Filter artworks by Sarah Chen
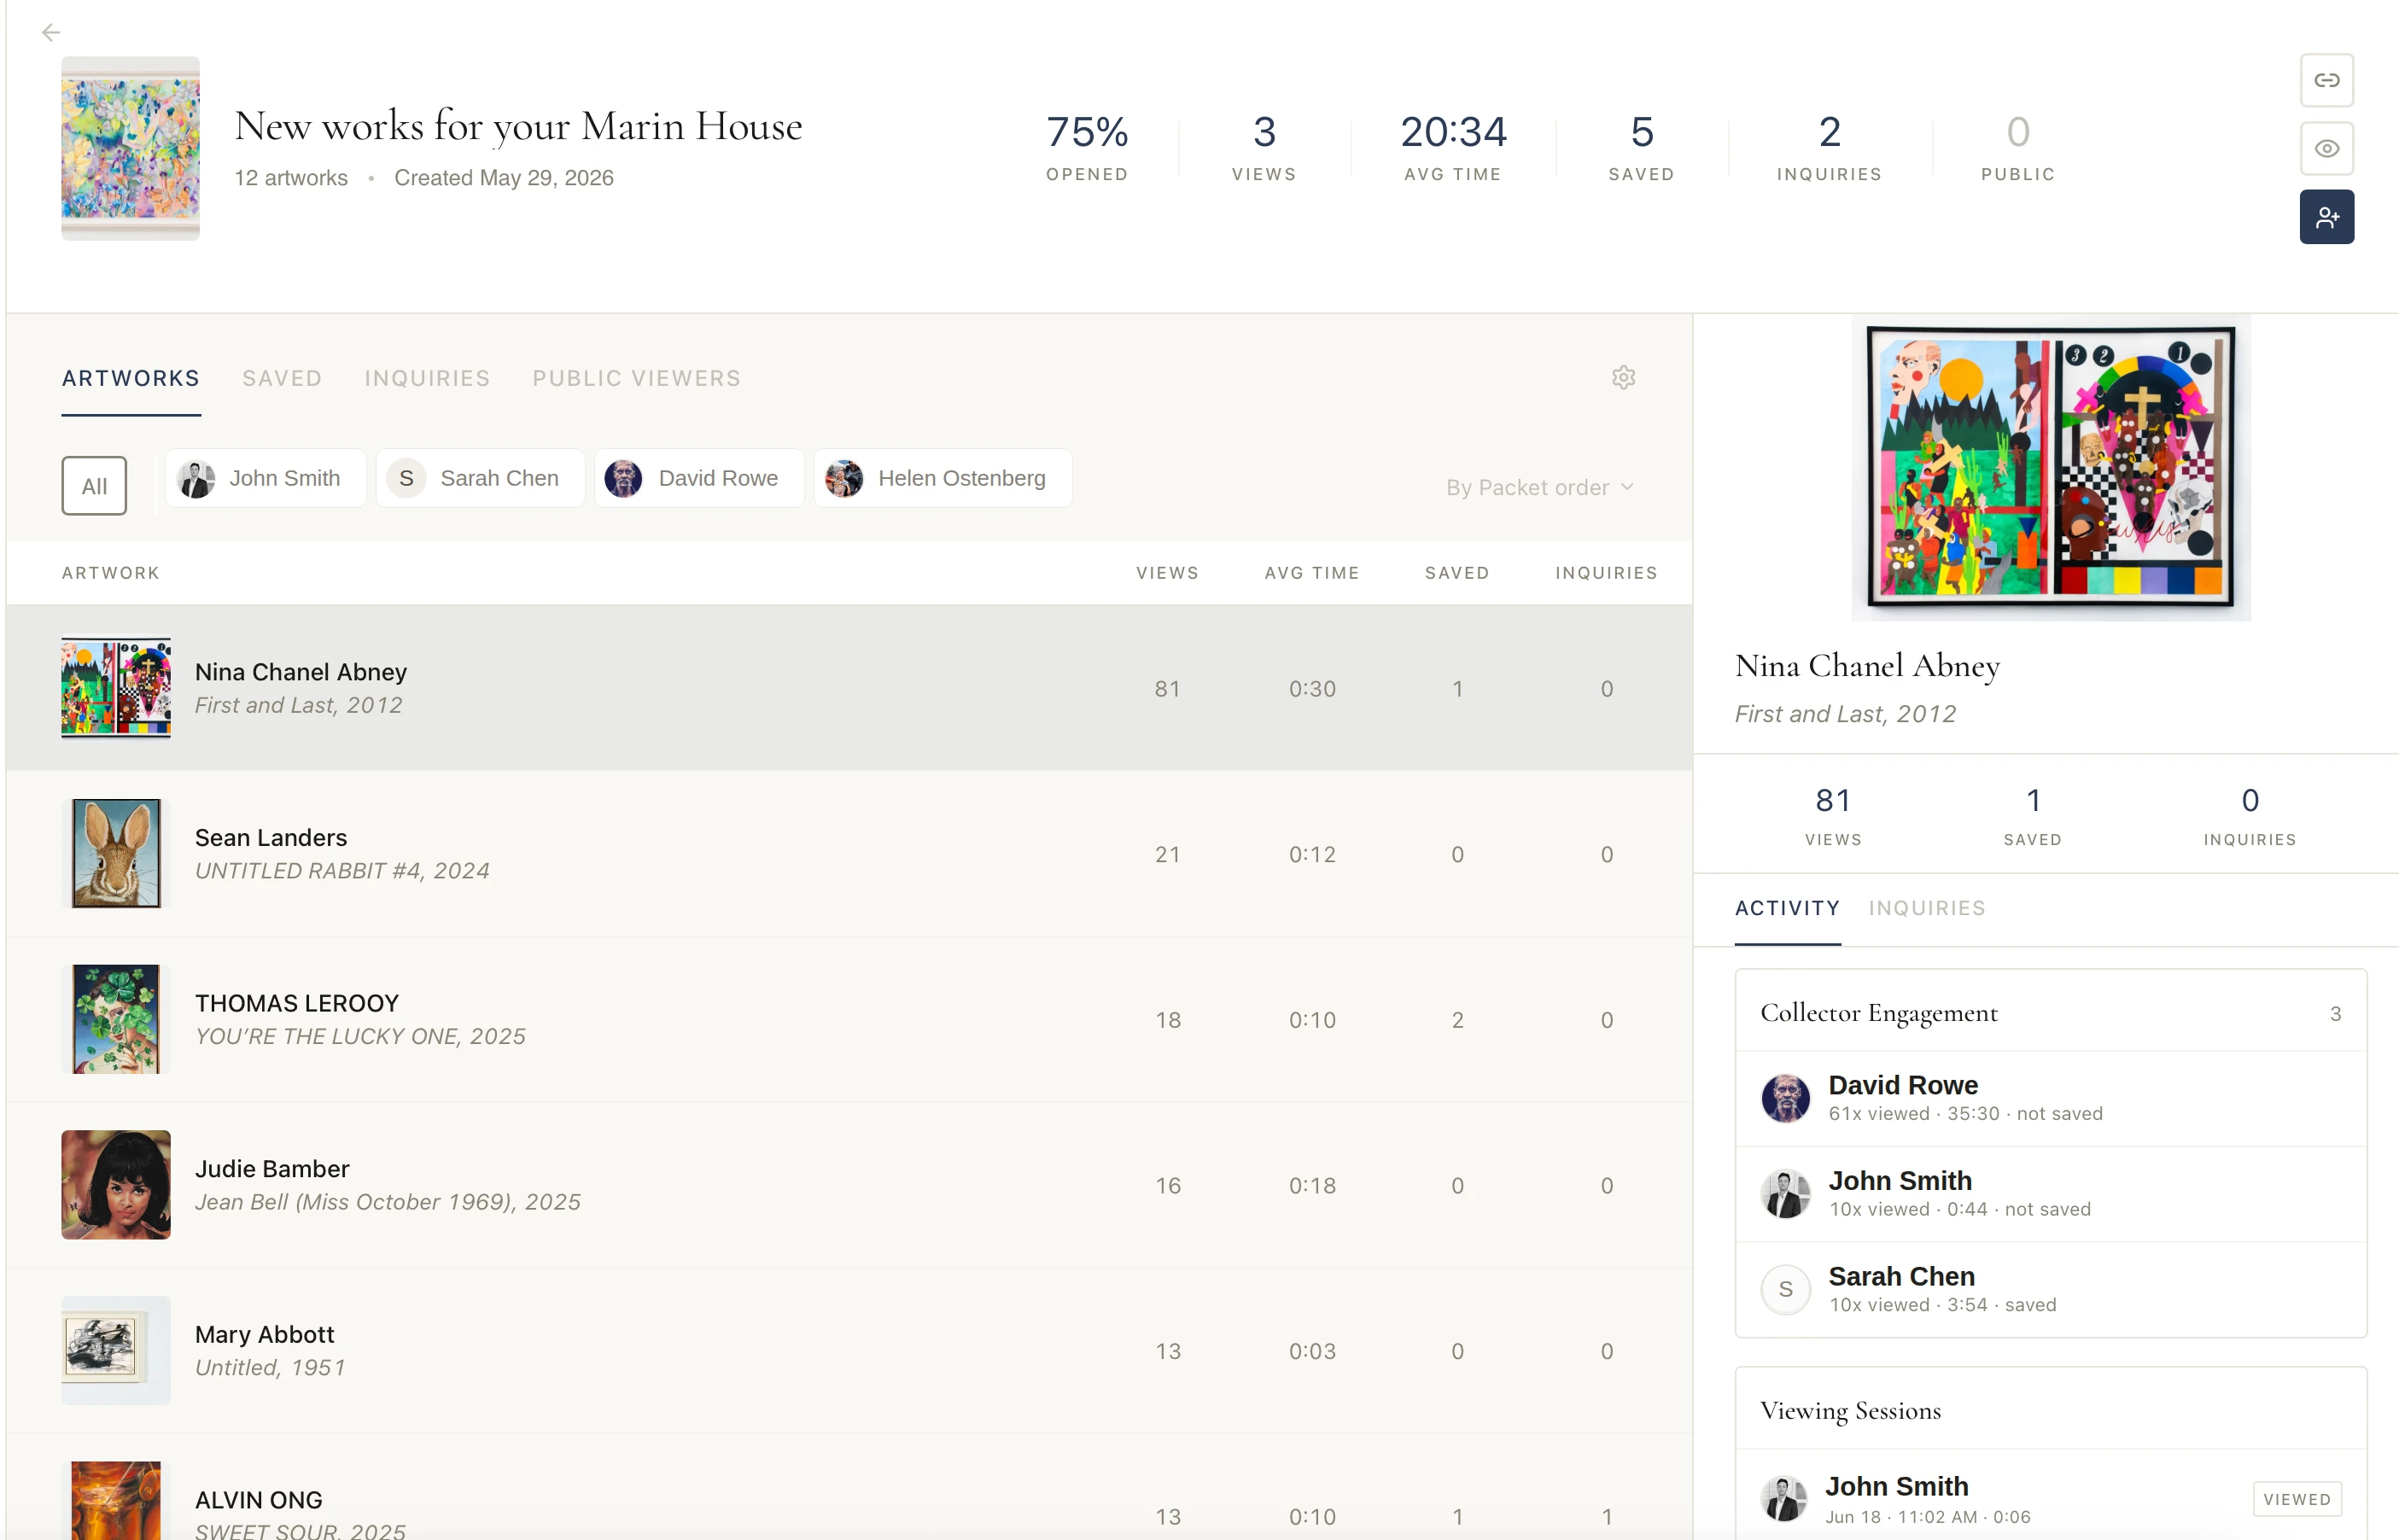The height and width of the screenshot is (1540, 2399). point(480,478)
